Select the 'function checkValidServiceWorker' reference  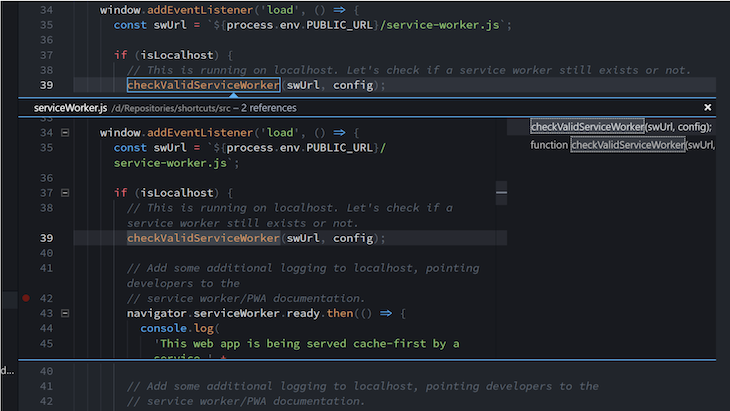pyautogui.click(x=622, y=145)
